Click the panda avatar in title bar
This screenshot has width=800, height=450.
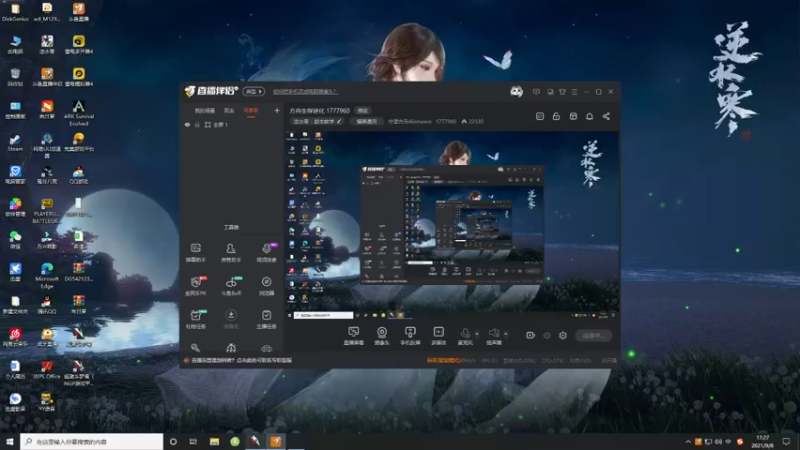(x=516, y=91)
